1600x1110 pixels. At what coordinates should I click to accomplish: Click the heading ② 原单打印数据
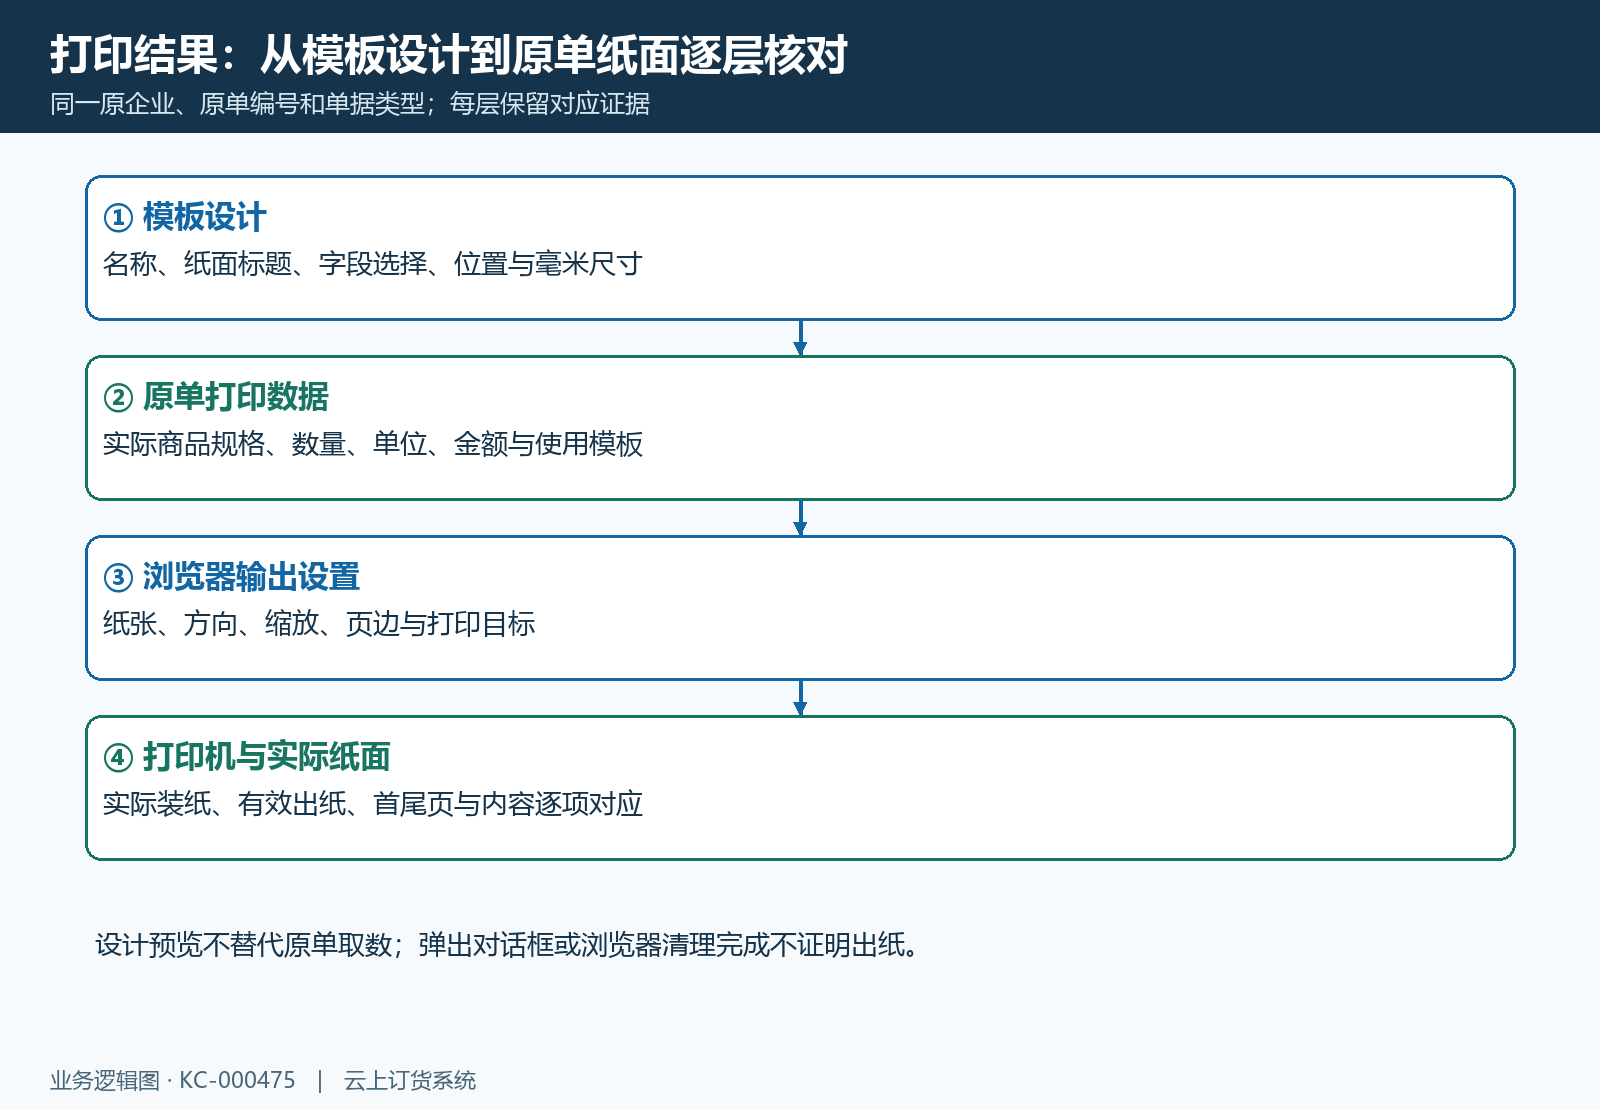point(216,397)
